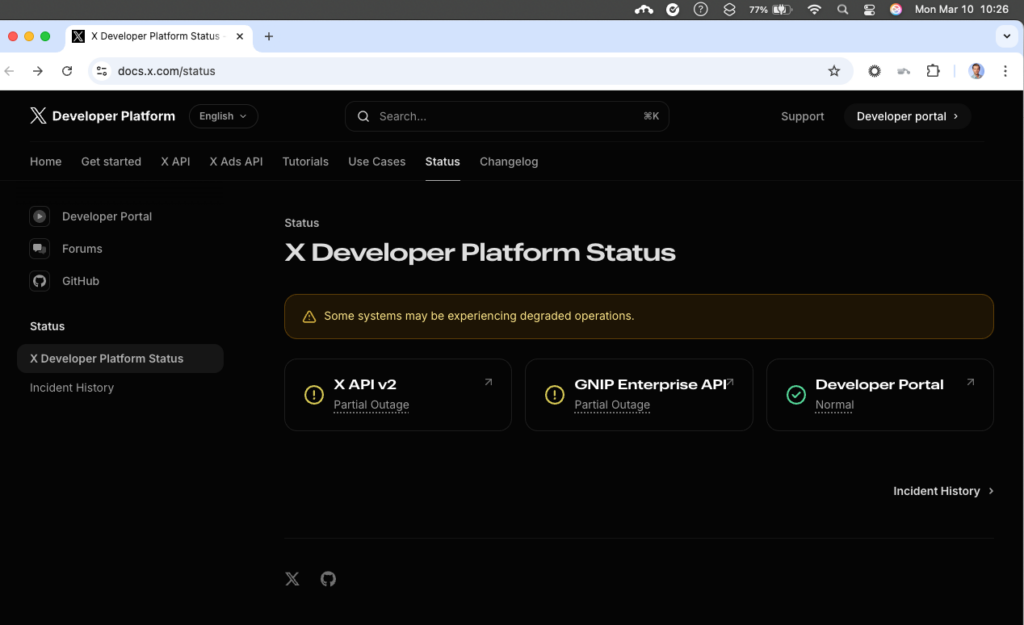The image size is (1024, 625).
Task: Click the Developer portal button chevron
Action: (955, 116)
